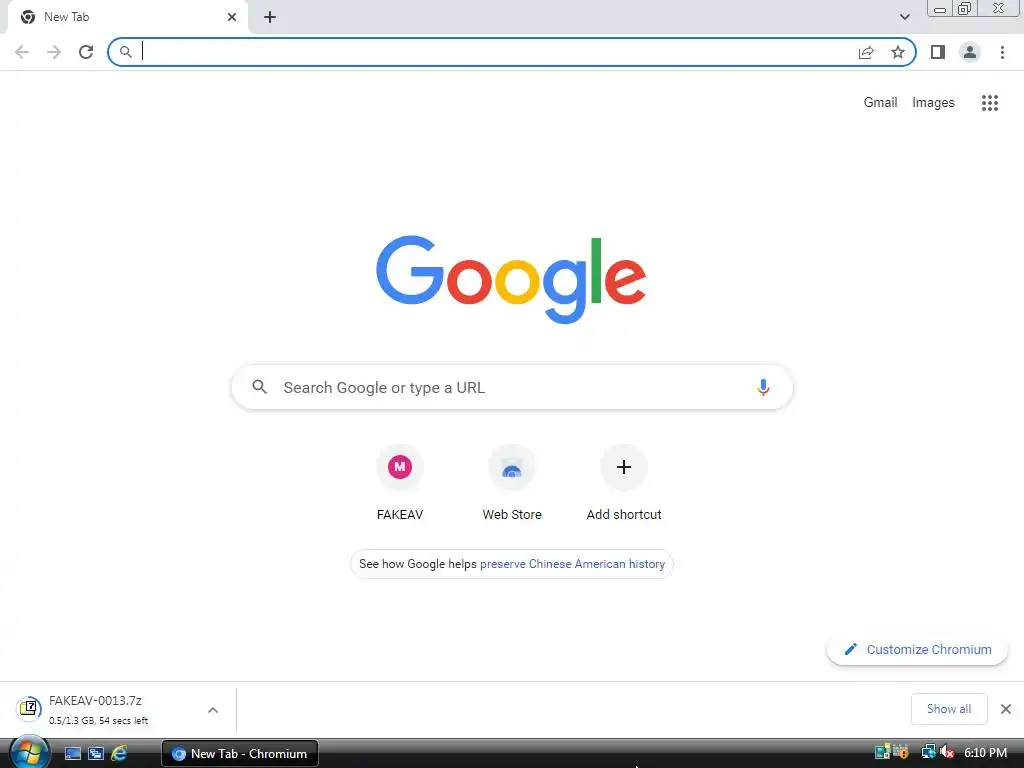Screen dimensions: 1024x768
Task: Open the profile avatar menu
Action: click(970, 52)
